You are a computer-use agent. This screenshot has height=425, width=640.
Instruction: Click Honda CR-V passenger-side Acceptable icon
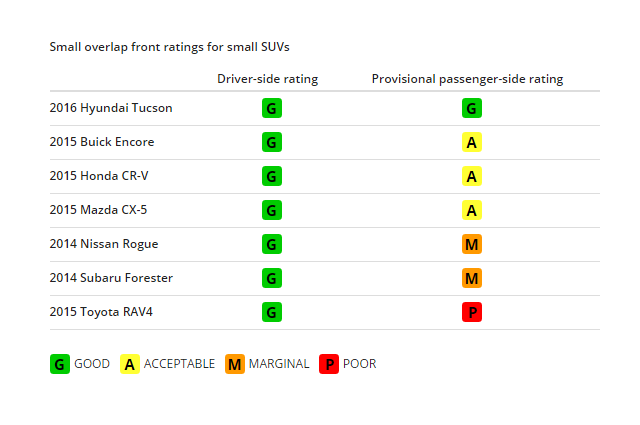472,176
